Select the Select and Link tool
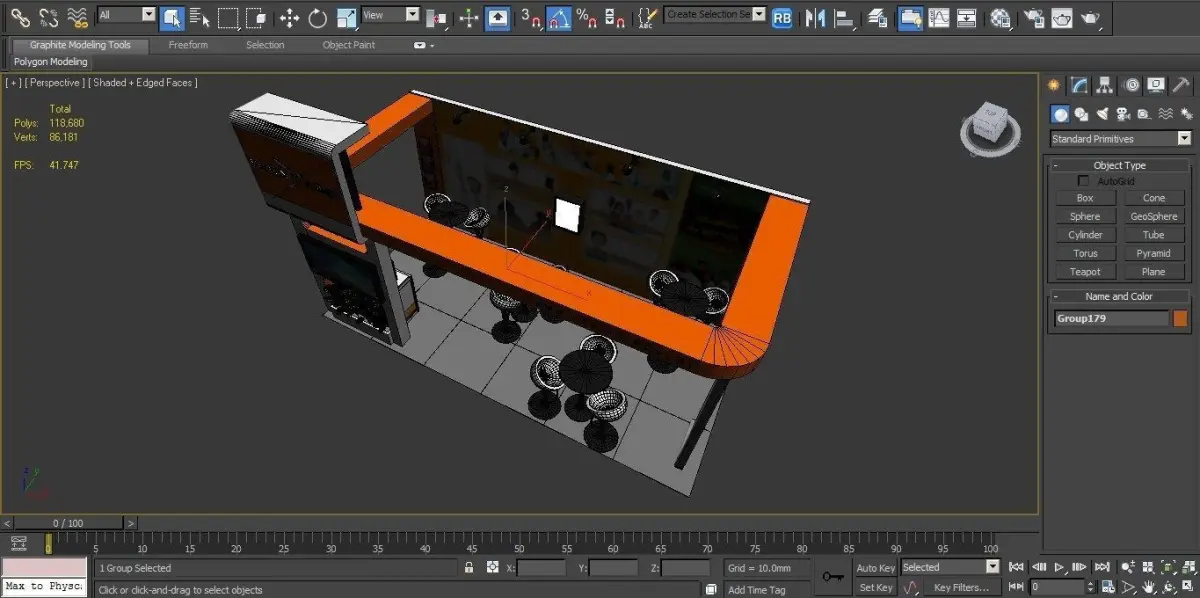This screenshot has width=1200, height=598. 20,17
